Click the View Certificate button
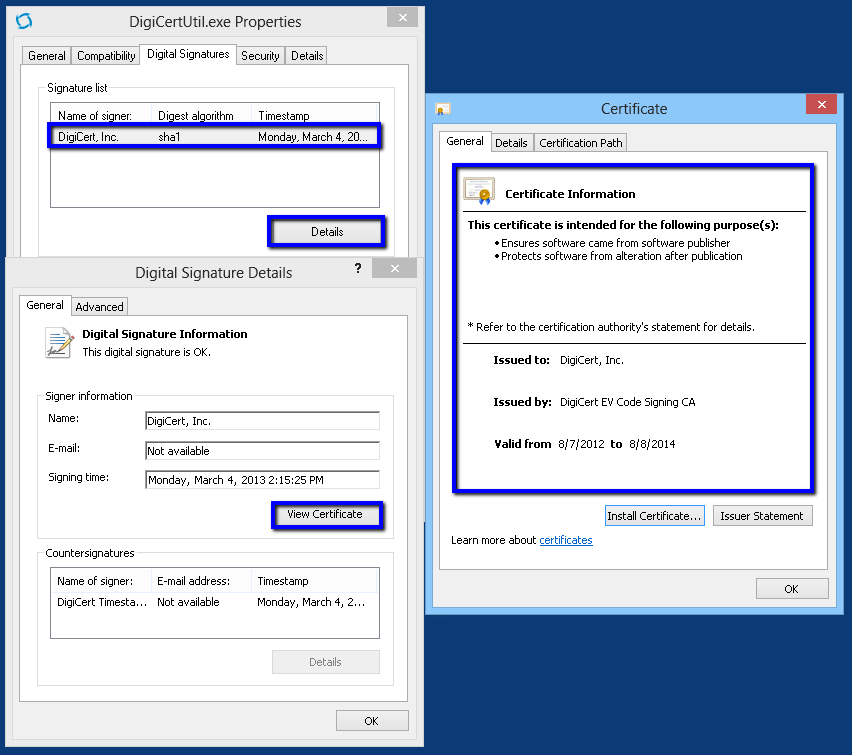The image size is (852, 755). click(x=325, y=514)
